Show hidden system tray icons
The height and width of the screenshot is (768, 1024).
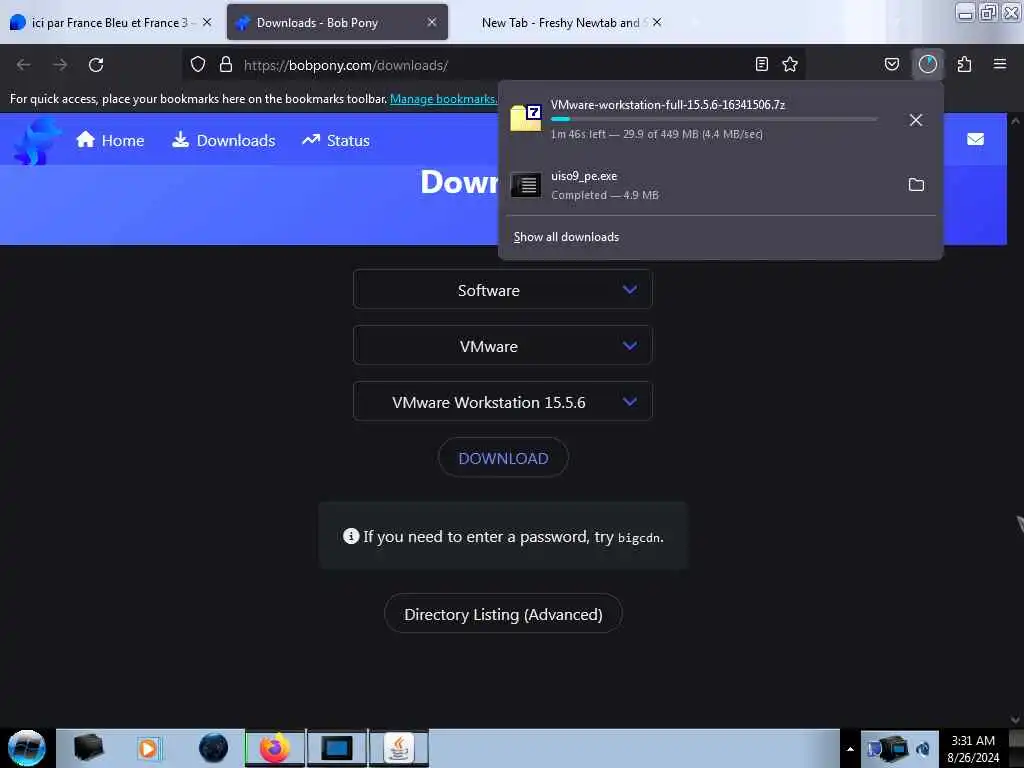(x=850, y=749)
